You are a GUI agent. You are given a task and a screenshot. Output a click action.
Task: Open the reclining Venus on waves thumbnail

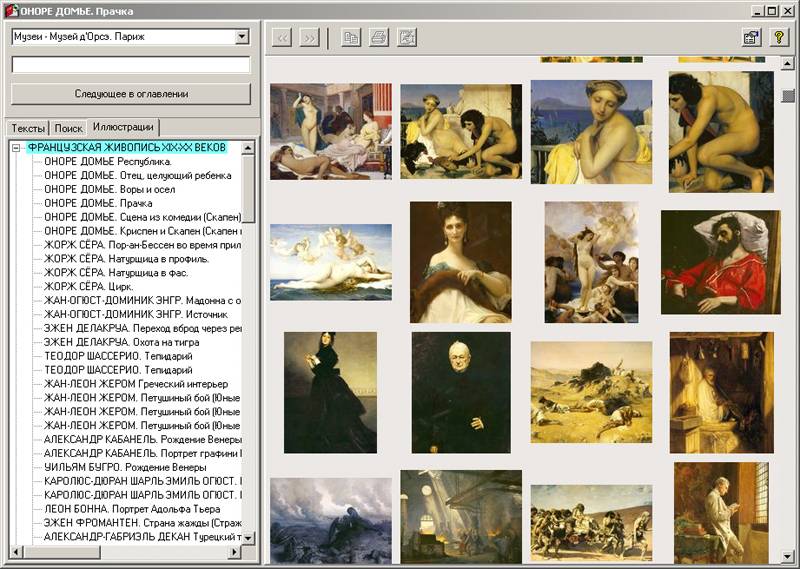(331, 262)
